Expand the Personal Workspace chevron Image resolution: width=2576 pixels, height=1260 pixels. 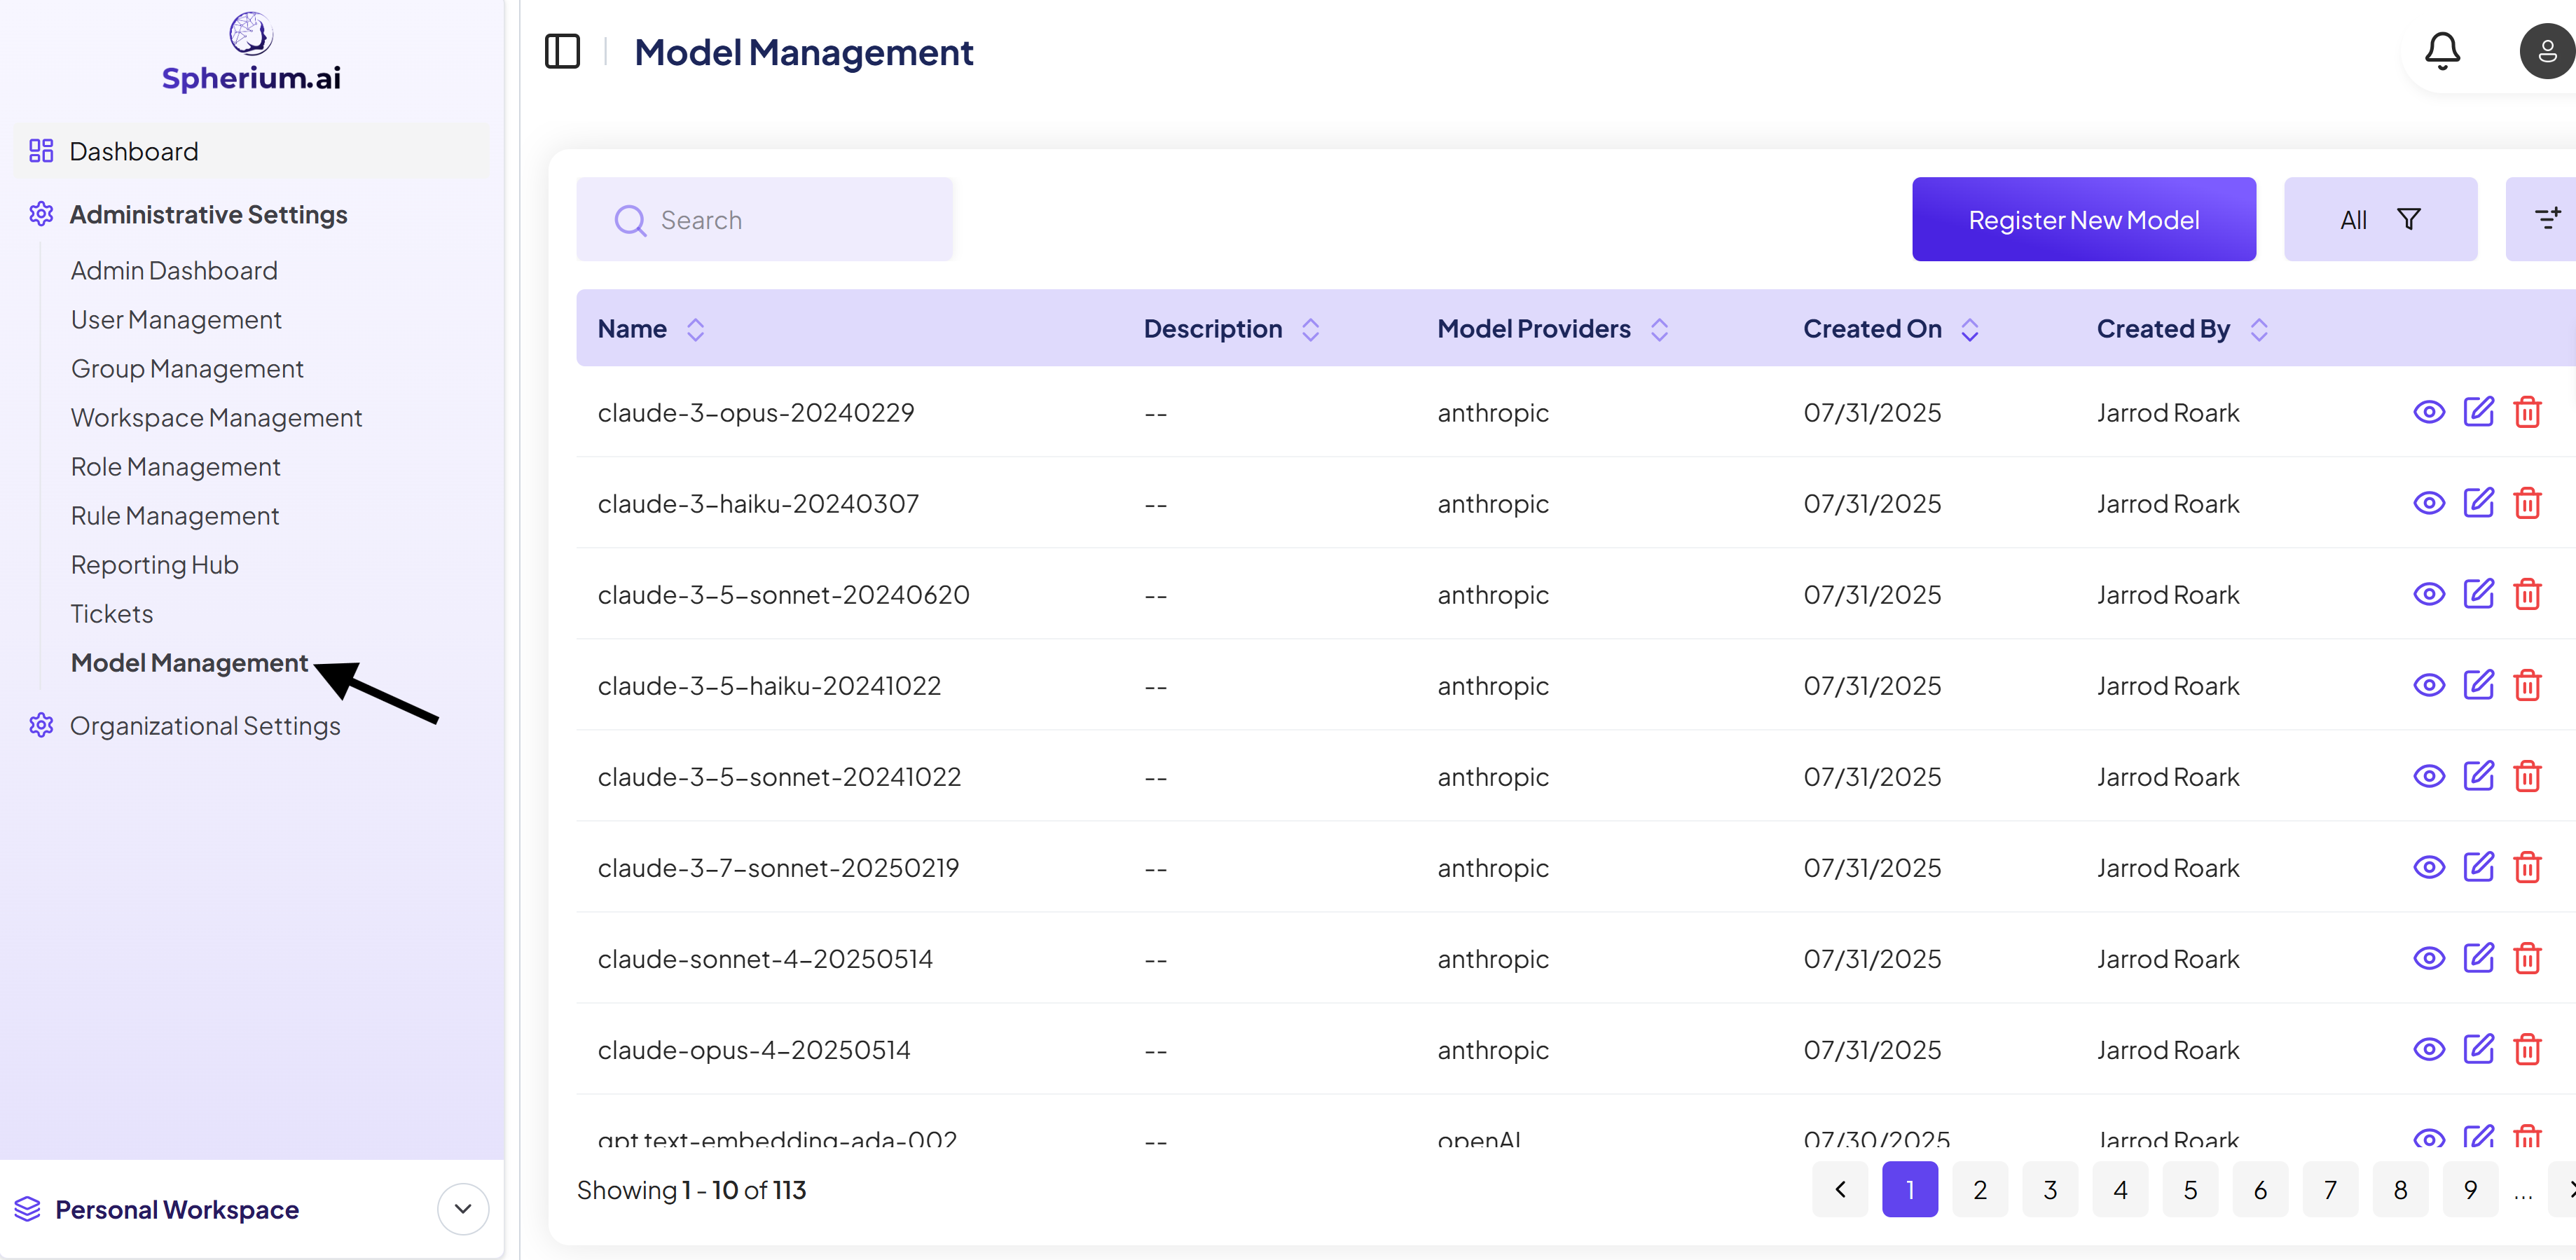pyautogui.click(x=463, y=1209)
